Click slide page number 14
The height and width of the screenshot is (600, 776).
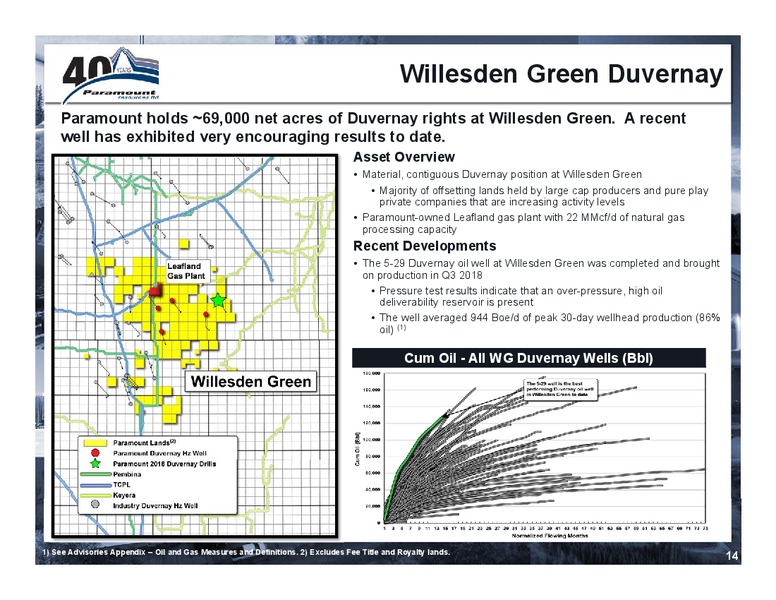click(732, 556)
